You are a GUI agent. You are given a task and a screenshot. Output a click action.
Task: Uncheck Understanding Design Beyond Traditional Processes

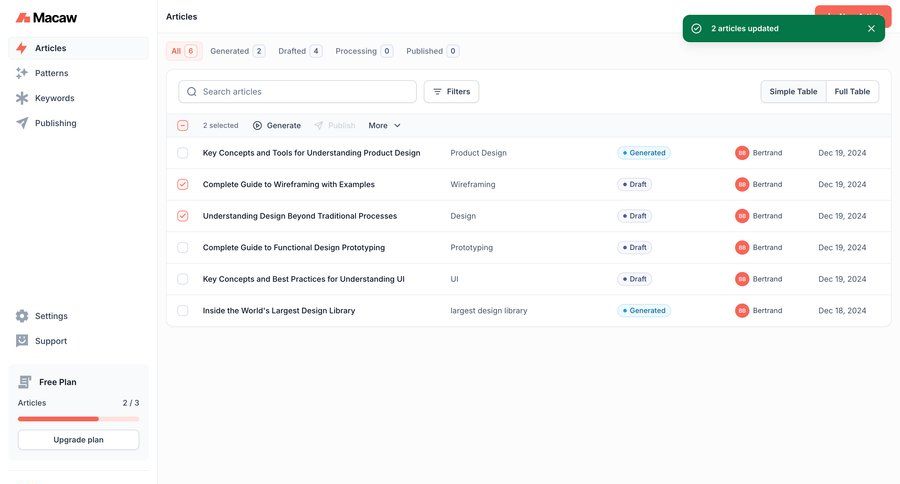(x=183, y=216)
